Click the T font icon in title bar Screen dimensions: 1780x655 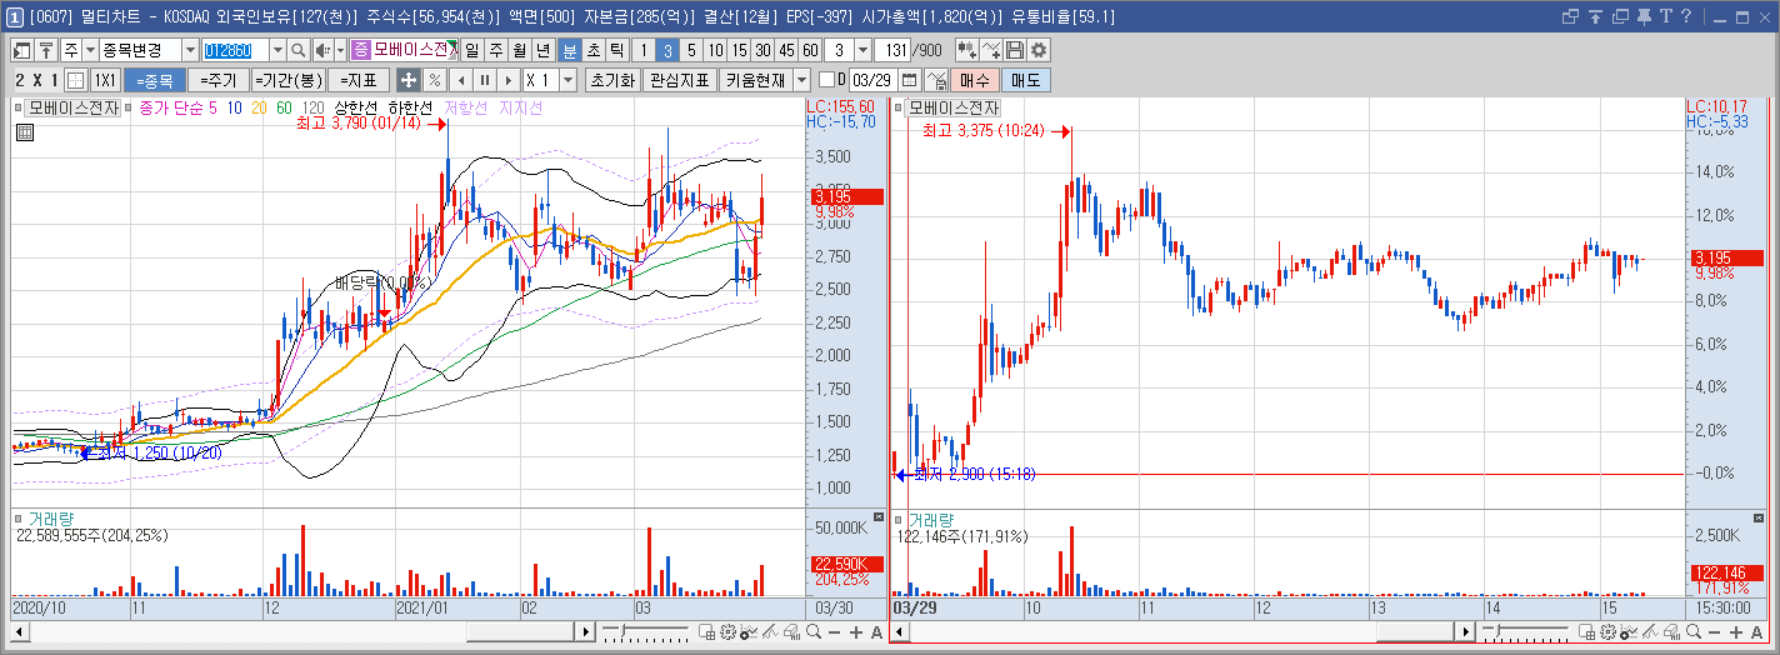coord(1665,16)
